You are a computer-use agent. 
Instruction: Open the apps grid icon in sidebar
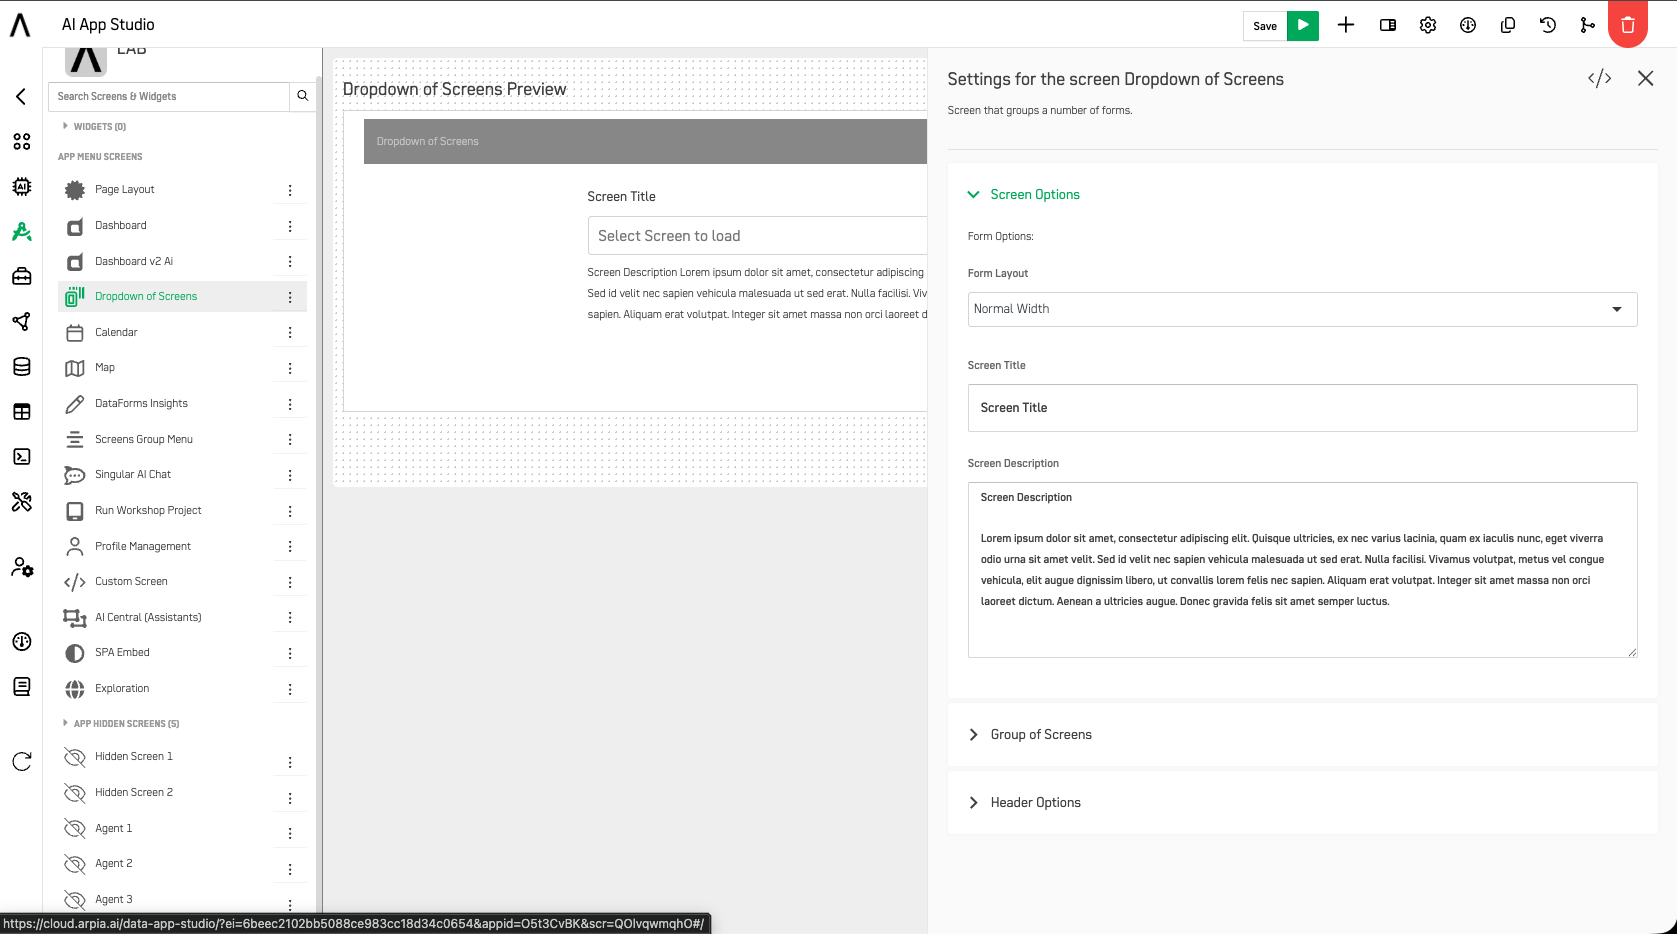21,142
